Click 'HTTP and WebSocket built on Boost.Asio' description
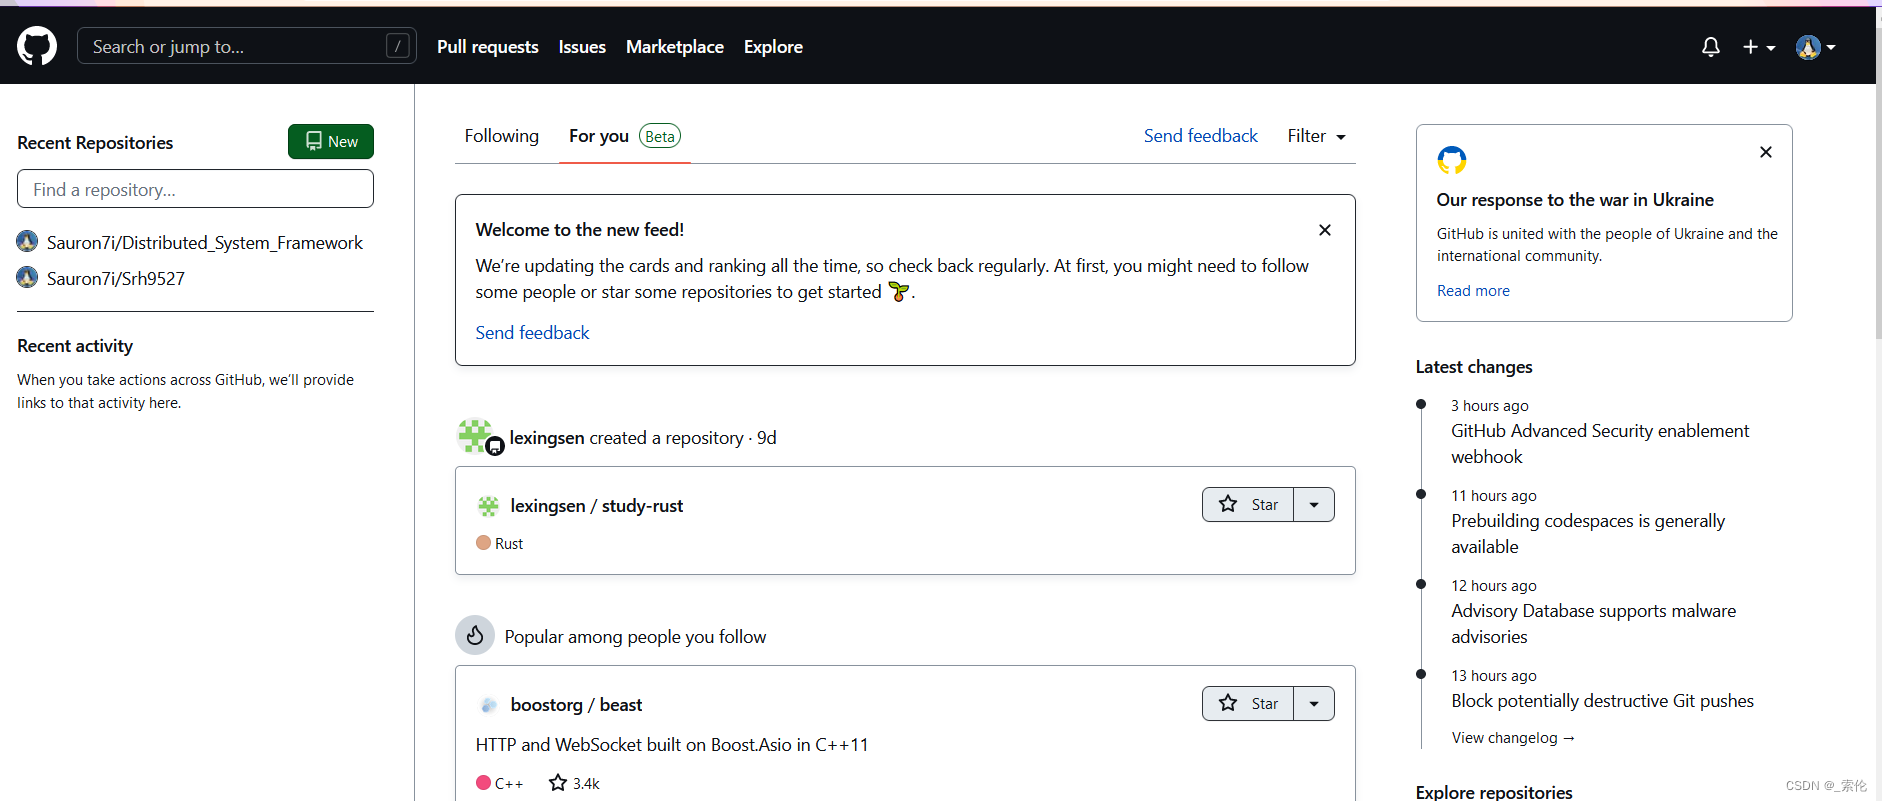This screenshot has width=1882, height=801. 672,745
